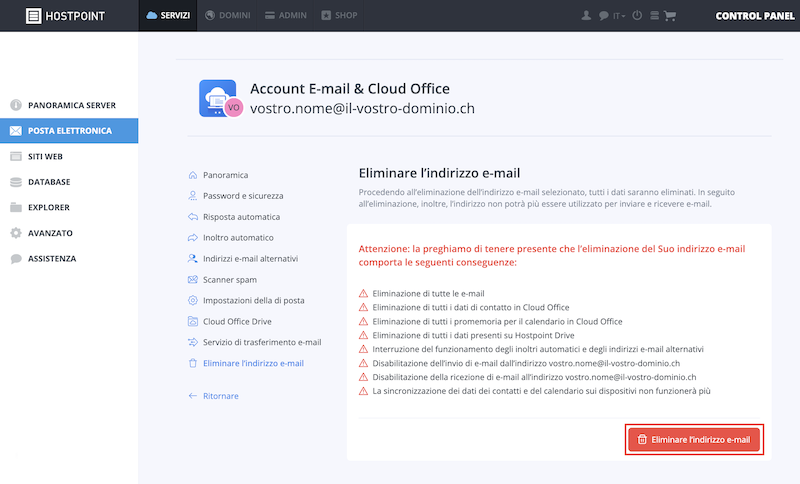Click the Account E-mail & Cloud Office title
800x484 pixels.
click(x=350, y=89)
